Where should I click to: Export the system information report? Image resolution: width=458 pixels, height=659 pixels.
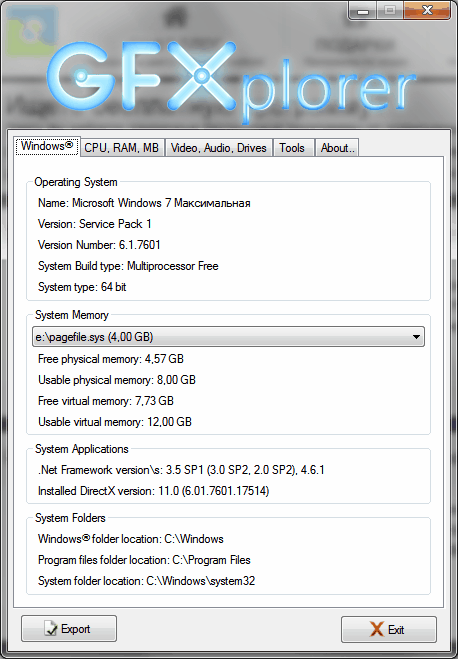coord(69,629)
